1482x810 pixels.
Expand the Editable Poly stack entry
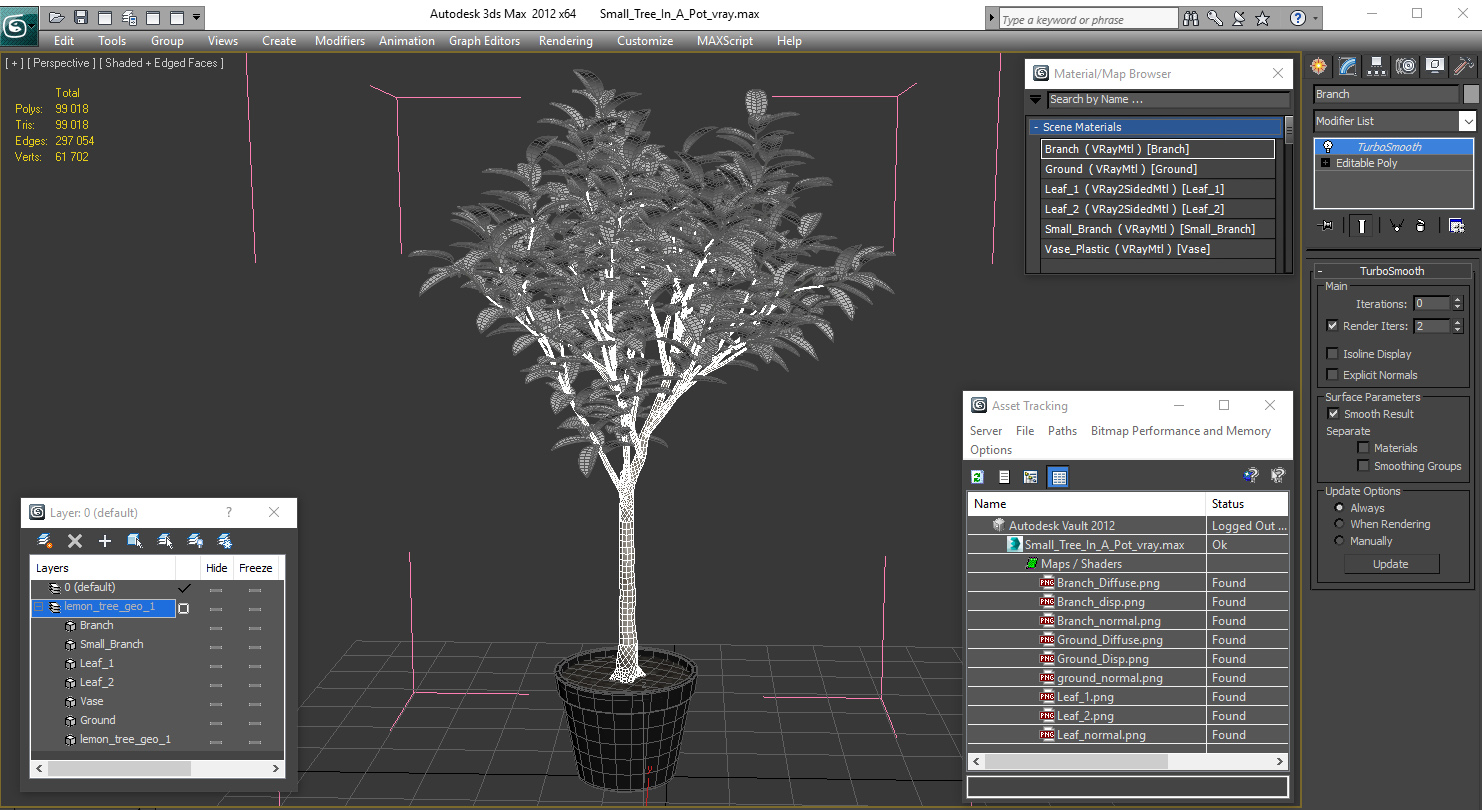click(1326, 163)
